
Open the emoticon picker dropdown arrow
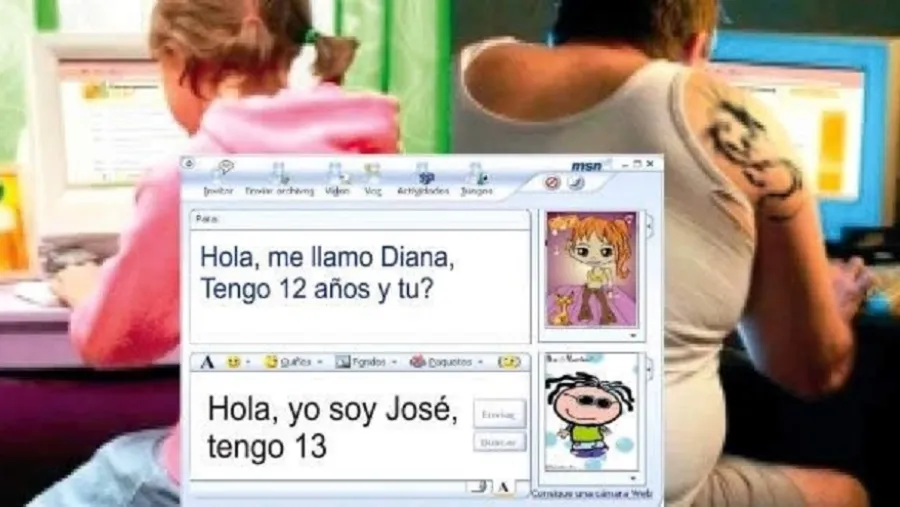pos(248,362)
